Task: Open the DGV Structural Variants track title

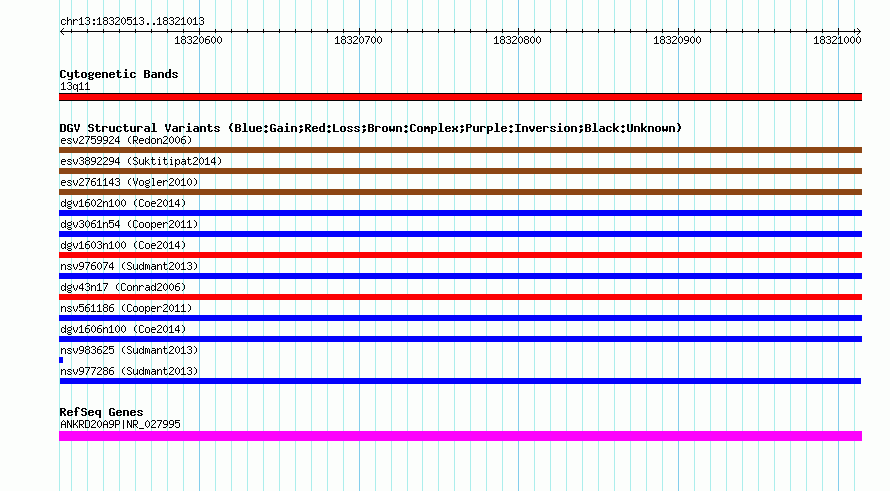Action: (x=371, y=128)
